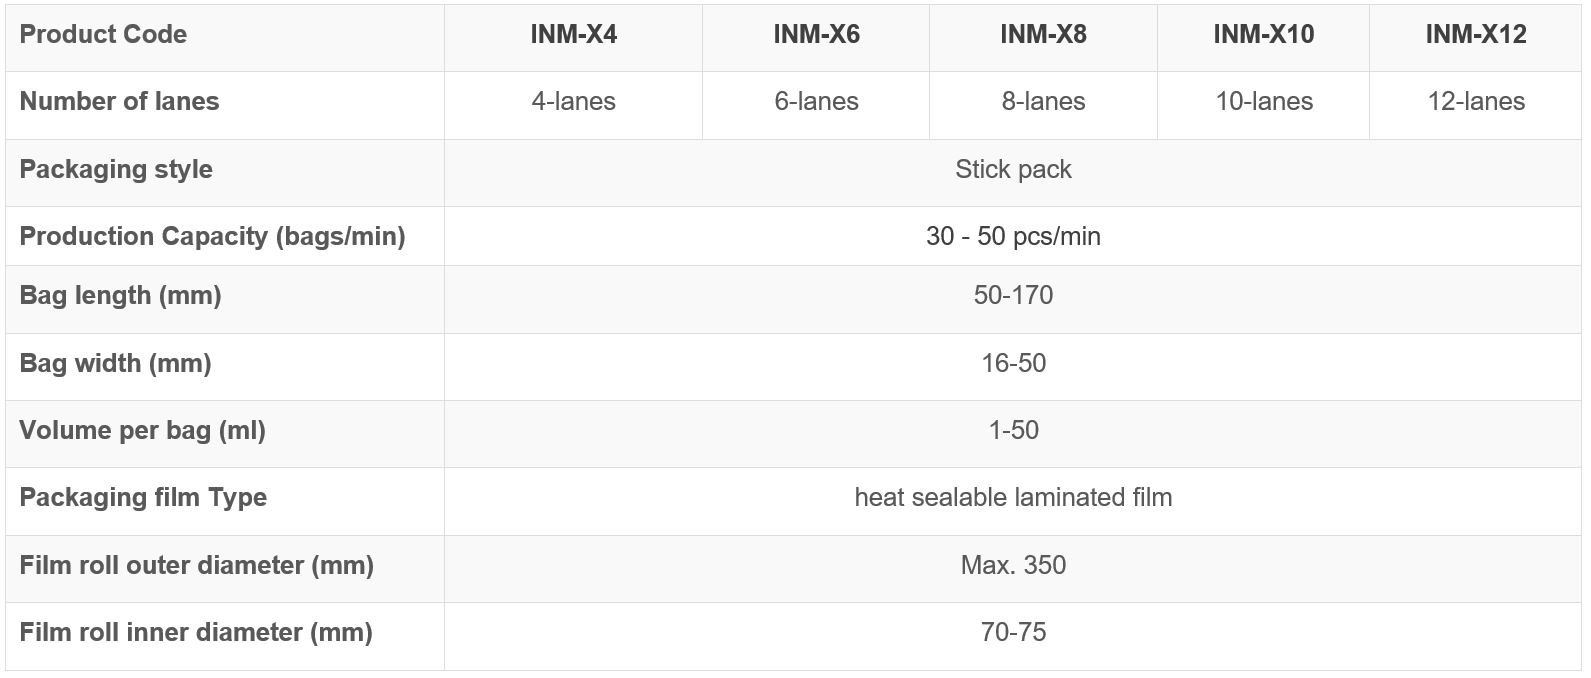This screenshot has height=678, width=1591.
Task: Click the INM-X12 column header
Action: (1475, 35)
